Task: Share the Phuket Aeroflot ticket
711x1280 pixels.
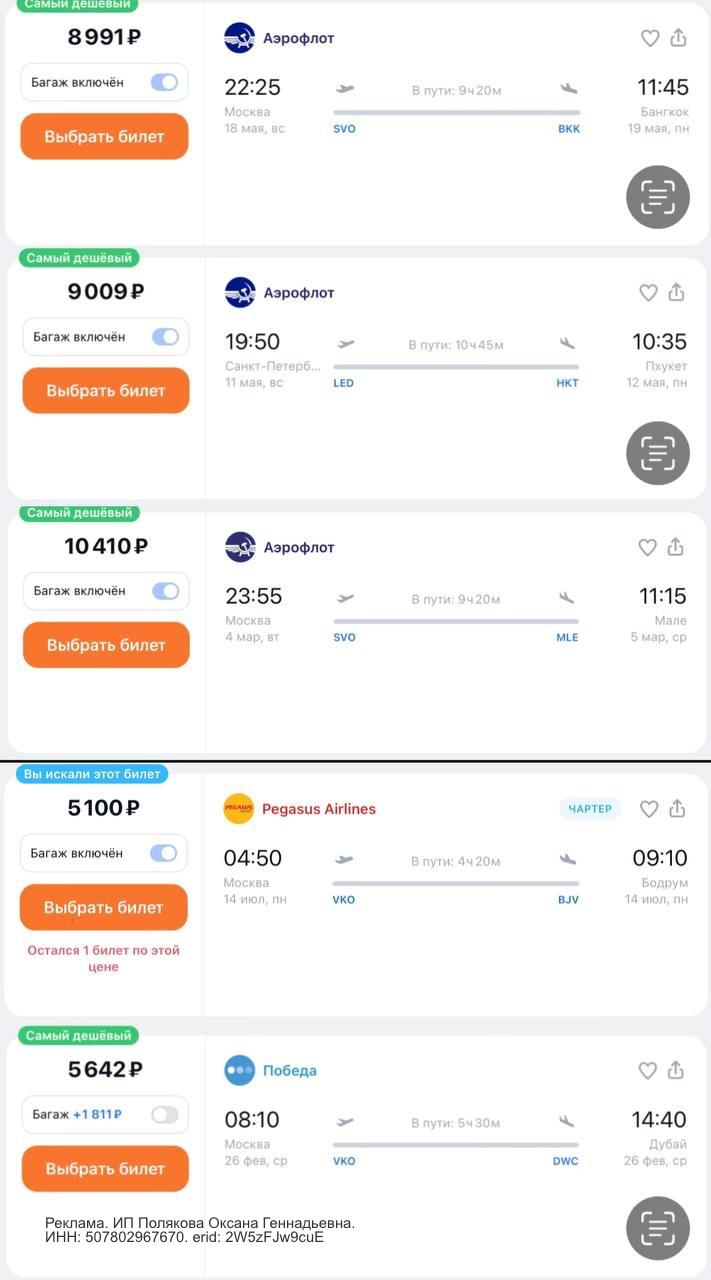Action: 676,291
